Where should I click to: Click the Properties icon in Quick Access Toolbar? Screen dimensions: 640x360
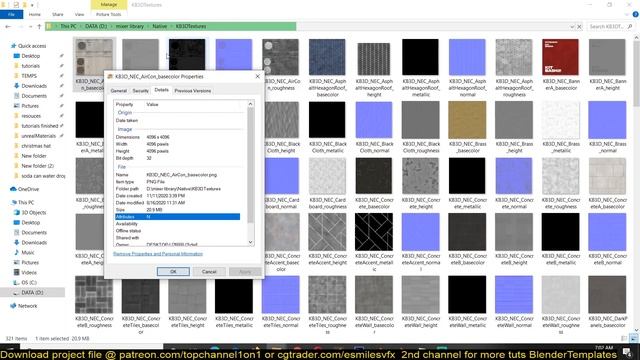[x=16, y=5]
